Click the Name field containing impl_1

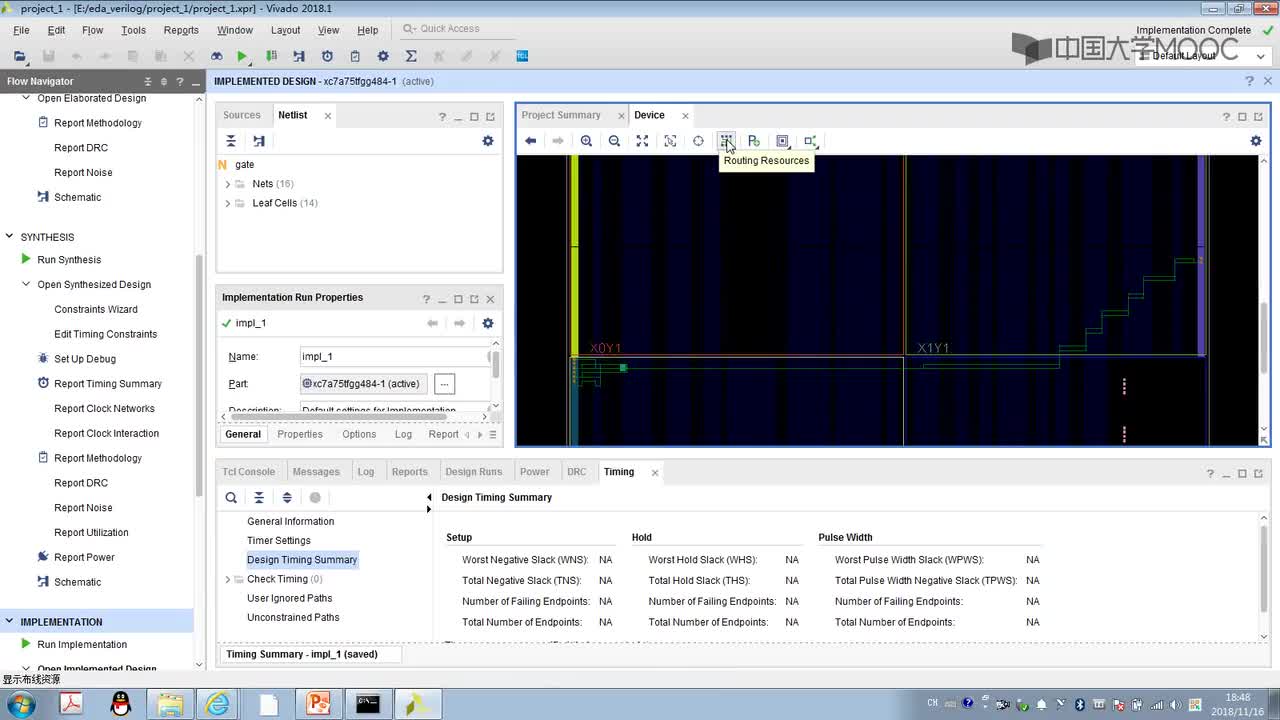pos(394,356)
